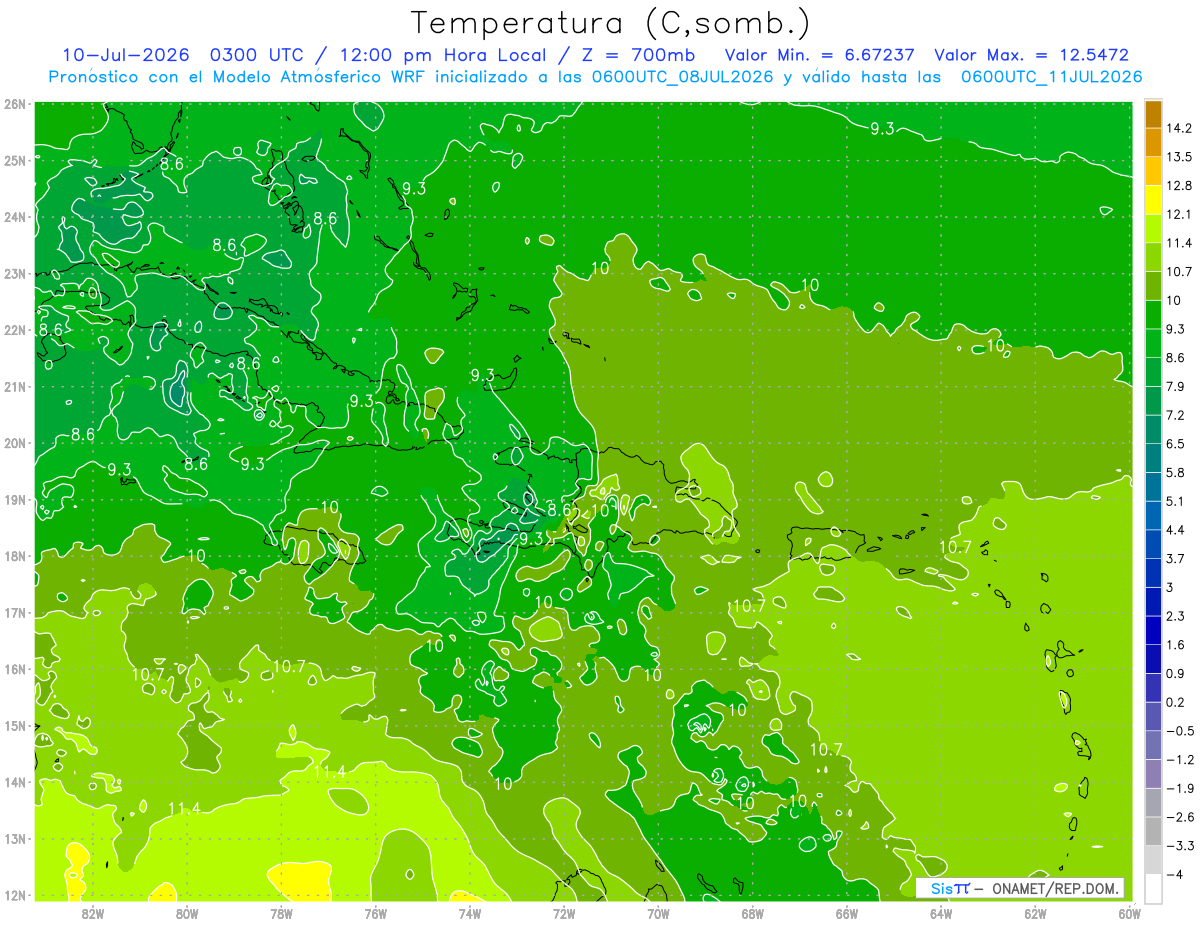Click the 66W longitude axis label
The width and height of the screenshot is (1200, 927).
pos(847,914)
